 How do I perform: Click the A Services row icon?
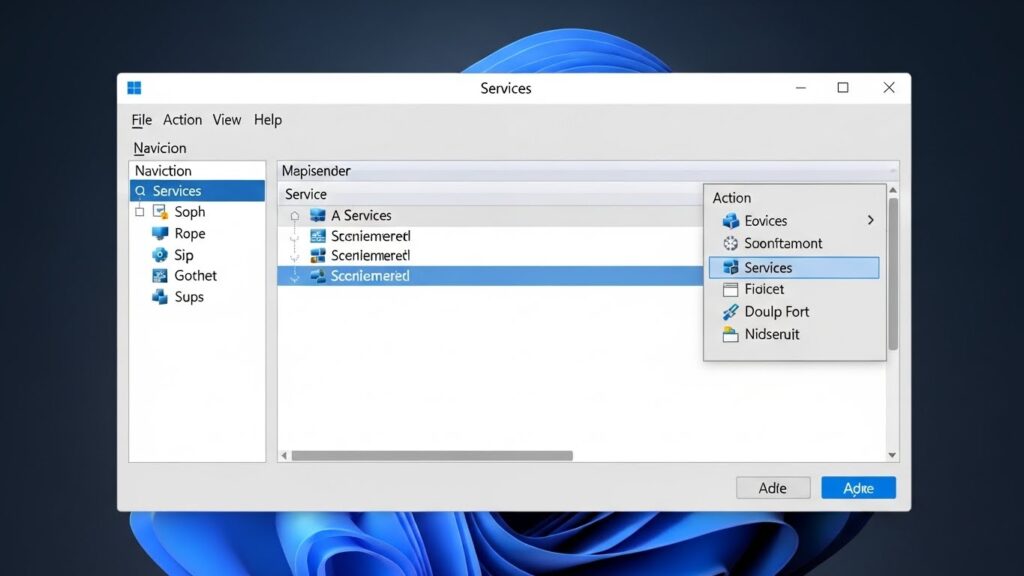(318, 215)
